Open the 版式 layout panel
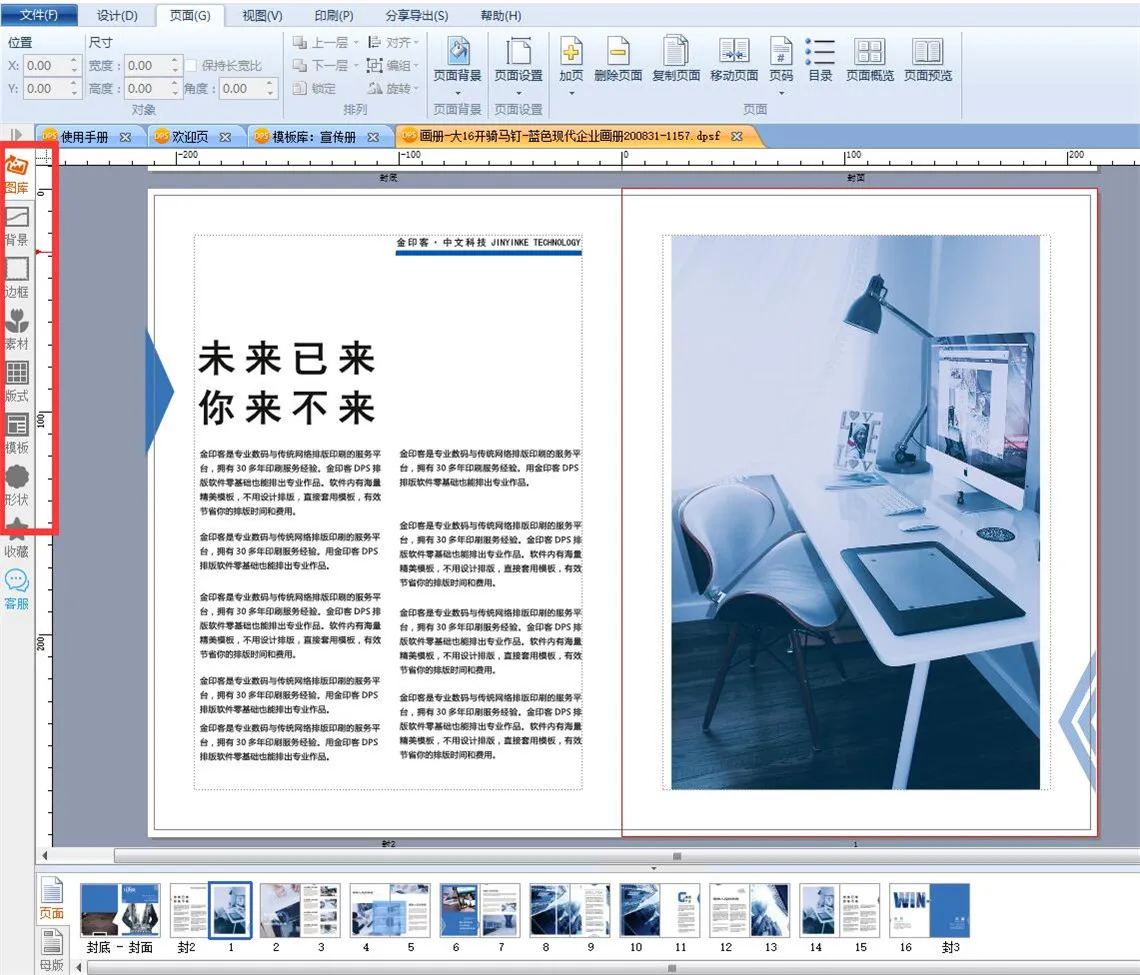This screenshot has width=1140, height=975. click(x=17, y=382)
